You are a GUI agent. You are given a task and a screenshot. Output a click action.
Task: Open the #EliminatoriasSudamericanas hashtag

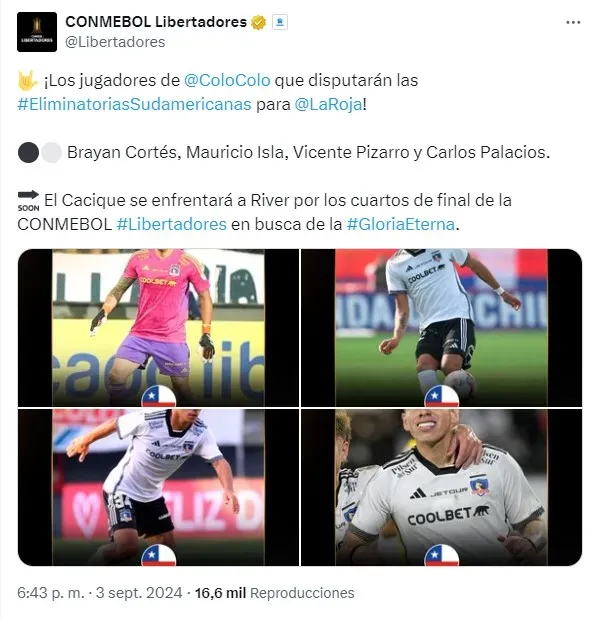coord(134,105)
